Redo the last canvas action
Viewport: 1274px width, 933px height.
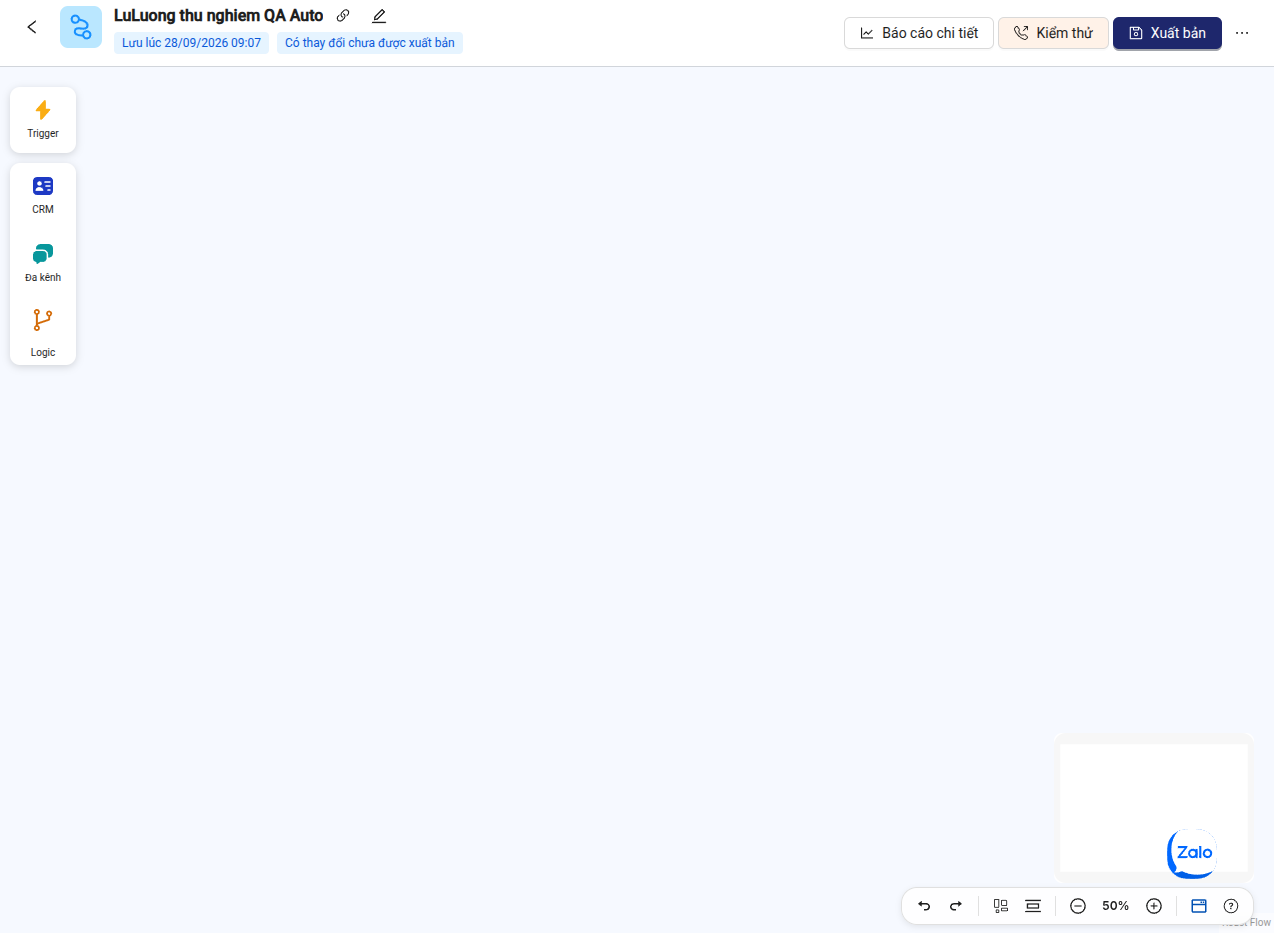[x=955, y=906]
